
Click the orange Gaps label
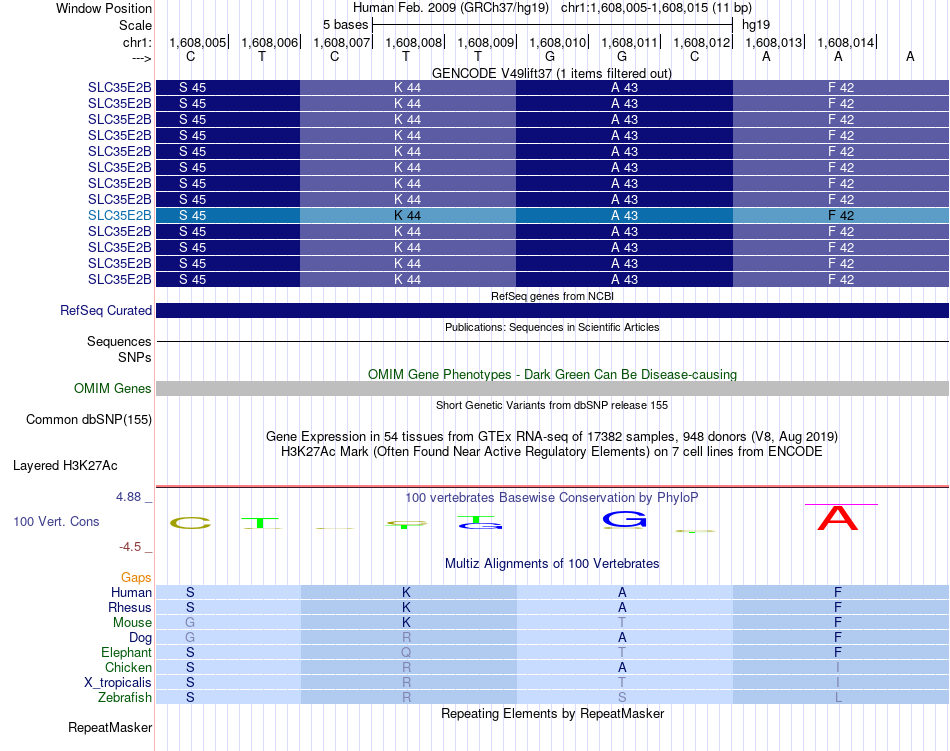[x=136, y=577]
